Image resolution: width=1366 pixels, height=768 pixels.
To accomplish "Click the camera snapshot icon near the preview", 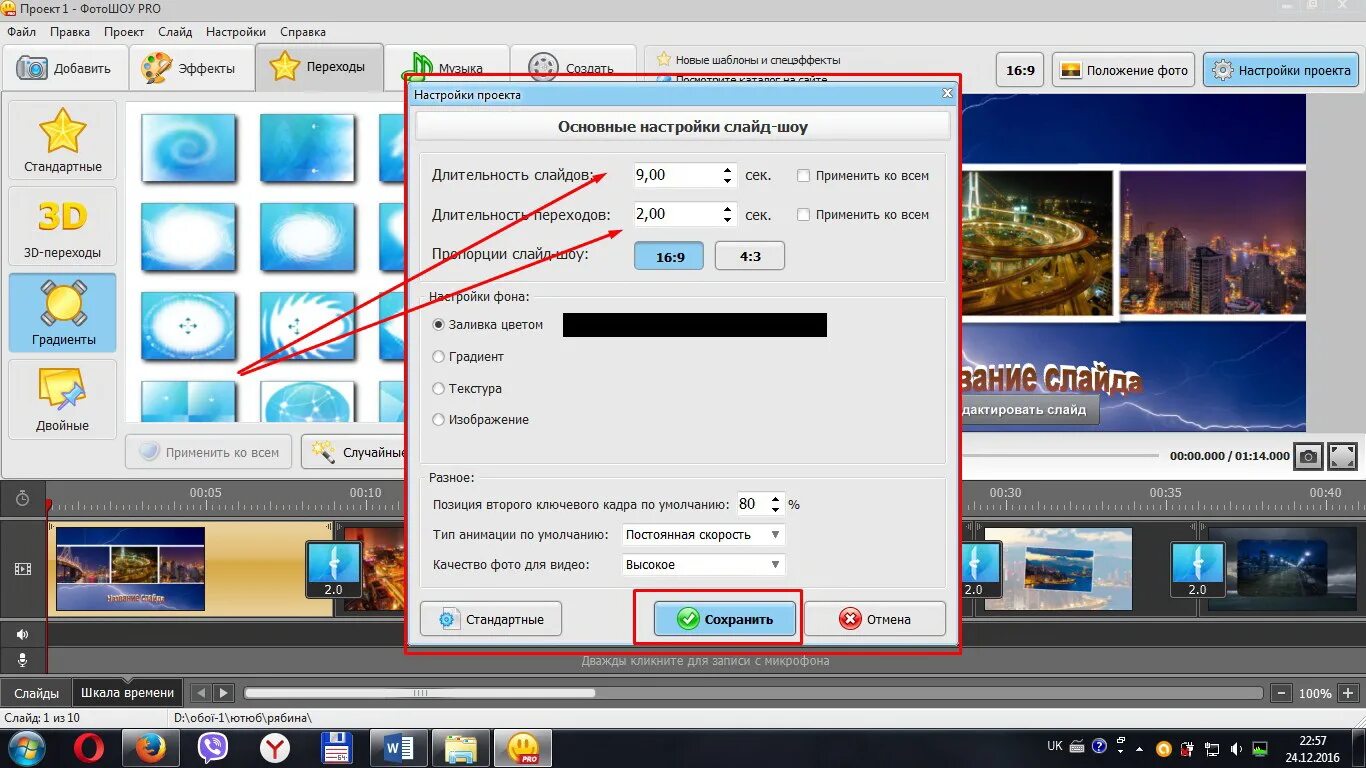I will coord(1308,456).
